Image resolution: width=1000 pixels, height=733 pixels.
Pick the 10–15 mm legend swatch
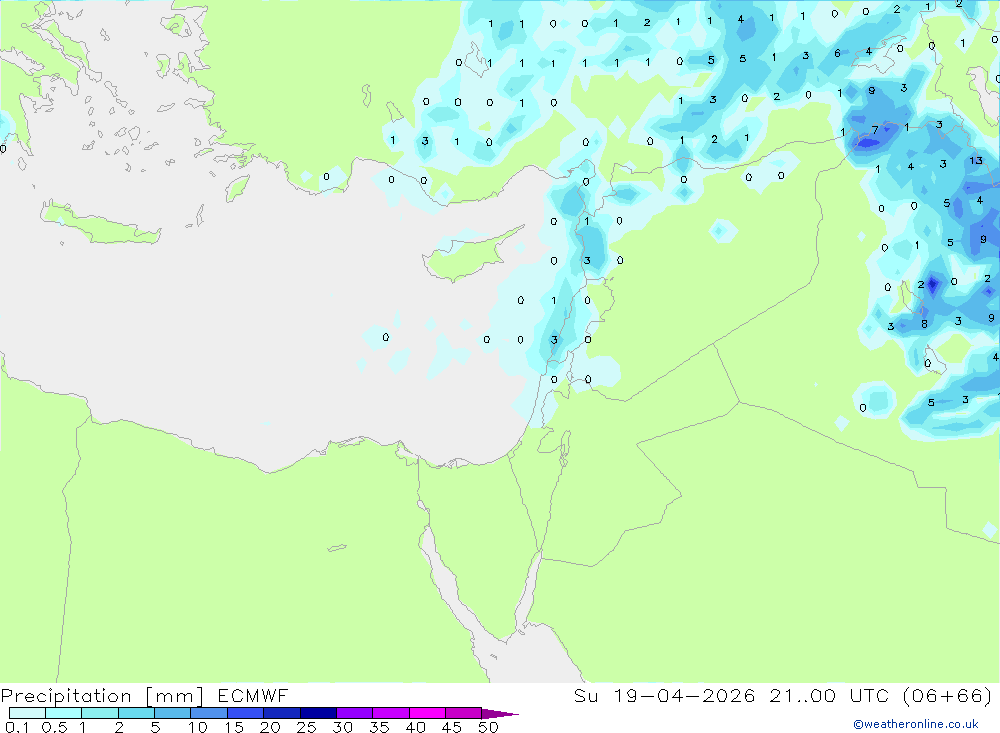click(209, 713)
